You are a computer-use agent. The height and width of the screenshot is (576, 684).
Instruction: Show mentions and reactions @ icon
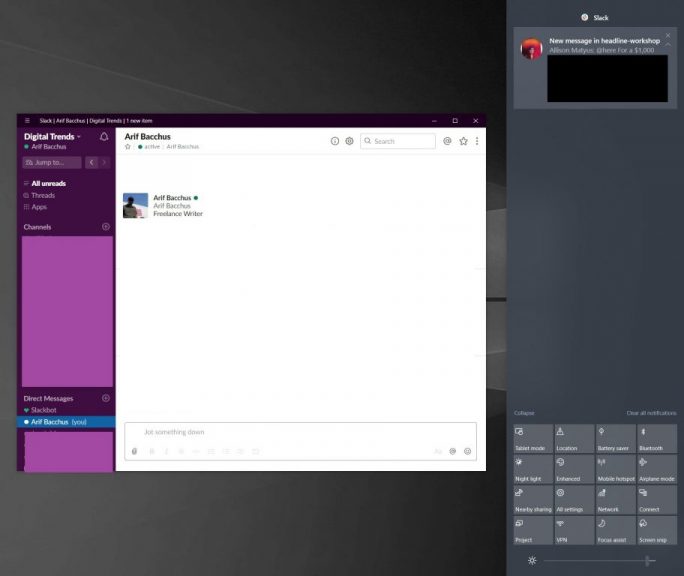(x=447, y=141)
